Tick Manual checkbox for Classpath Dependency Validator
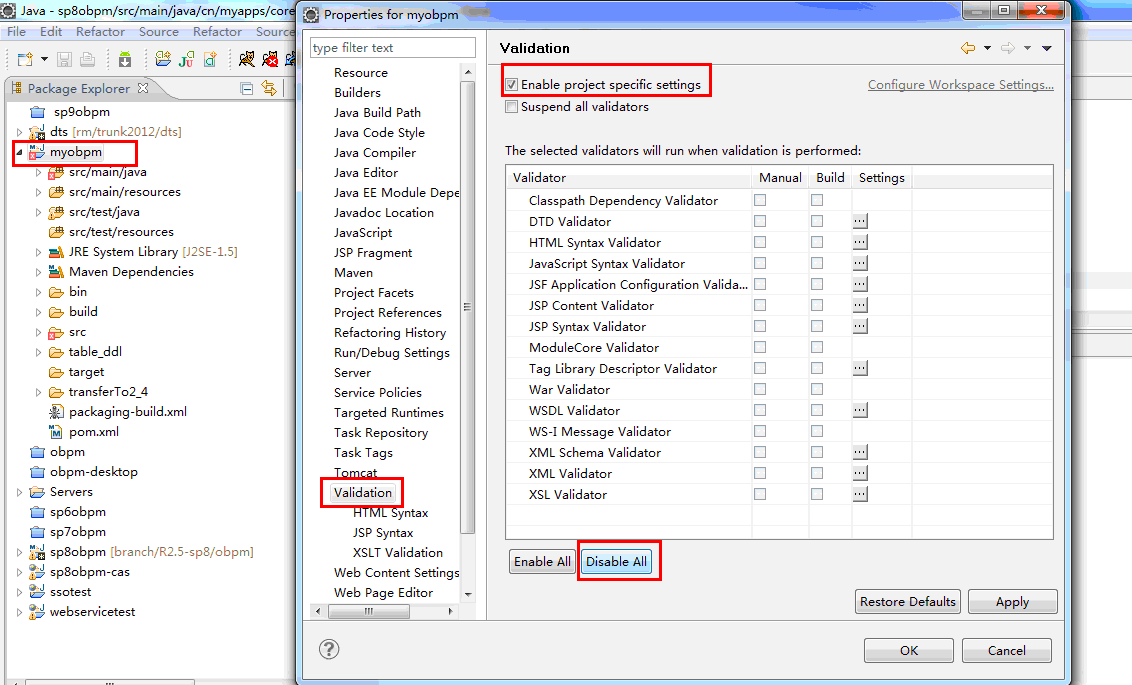The image size is (1132, 685). (760, 200)
